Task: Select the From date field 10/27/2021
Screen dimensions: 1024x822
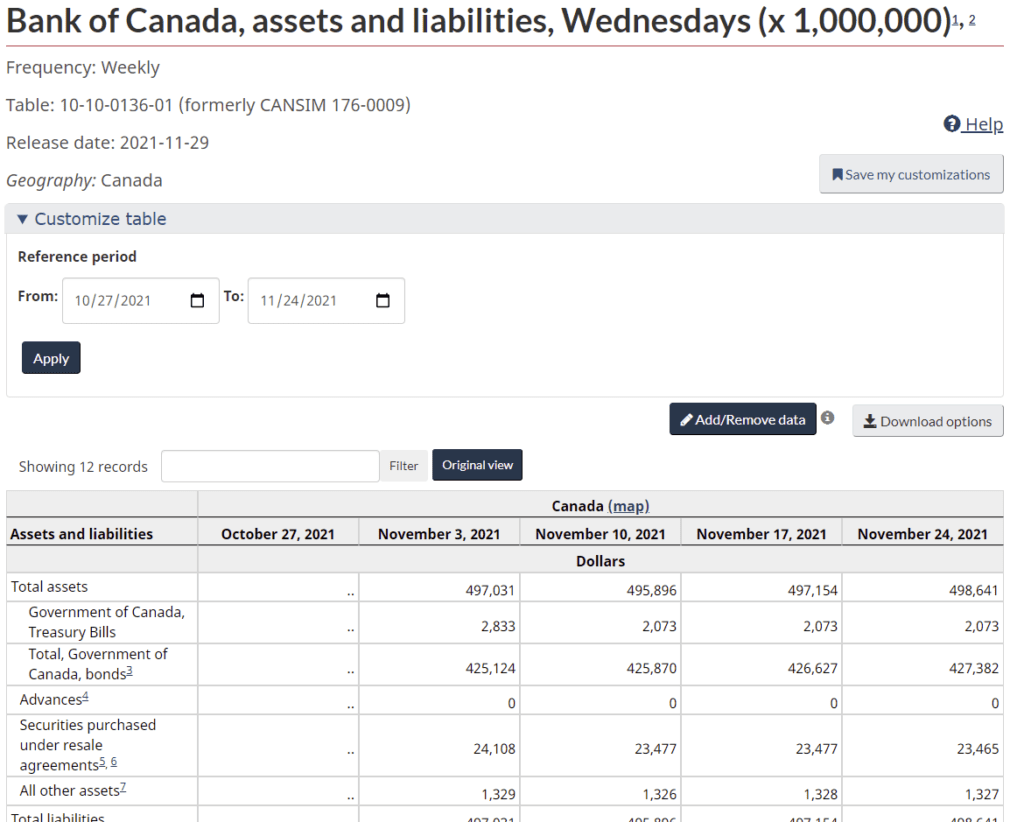Action: pos(140,300)
